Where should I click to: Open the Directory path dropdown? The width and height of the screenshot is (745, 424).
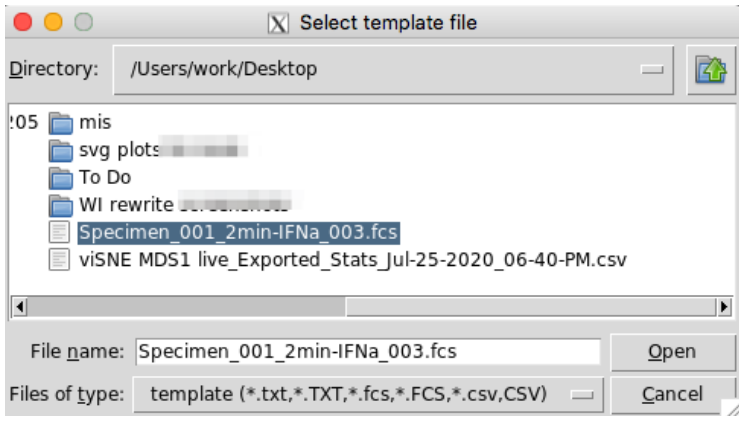click(393, 70)
